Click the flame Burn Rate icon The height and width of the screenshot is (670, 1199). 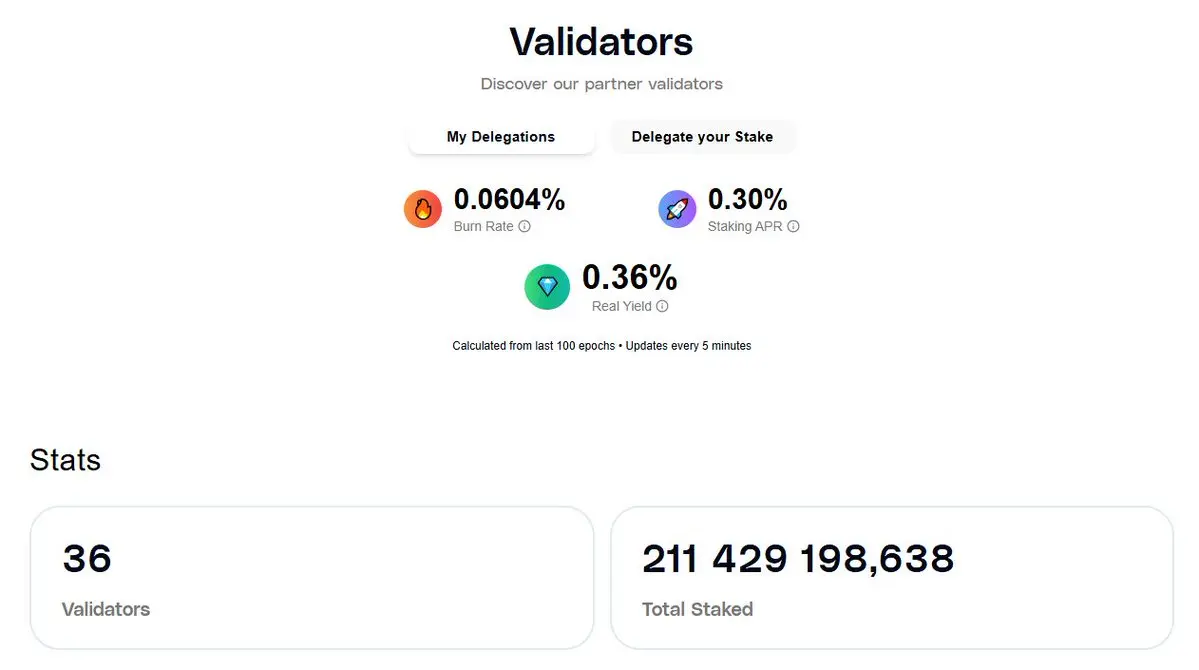click(423, 209)
